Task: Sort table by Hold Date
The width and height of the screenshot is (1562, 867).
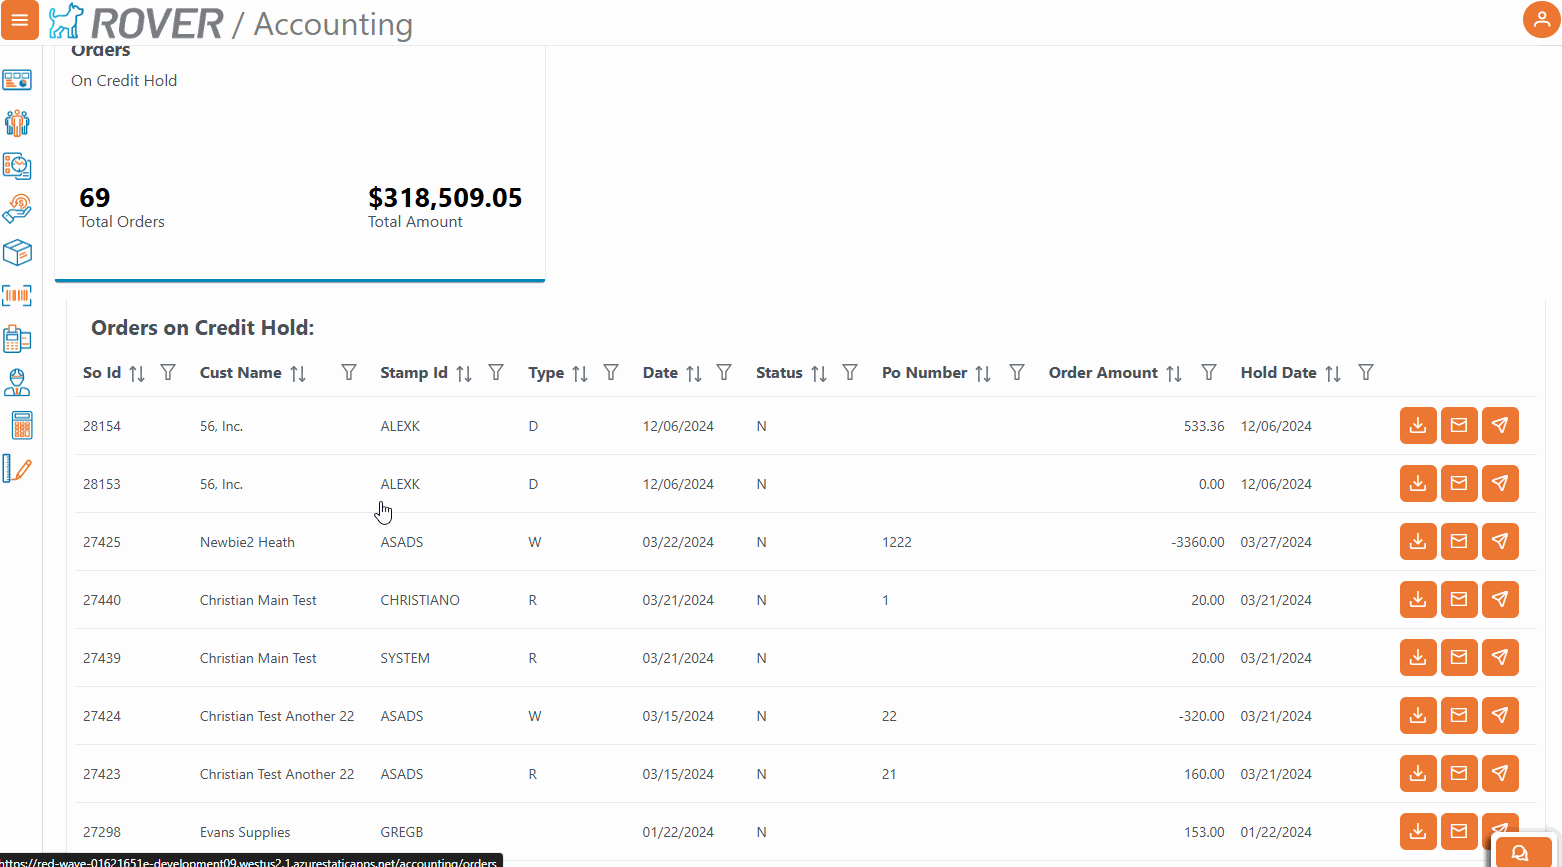Action: pos(1332,373)
